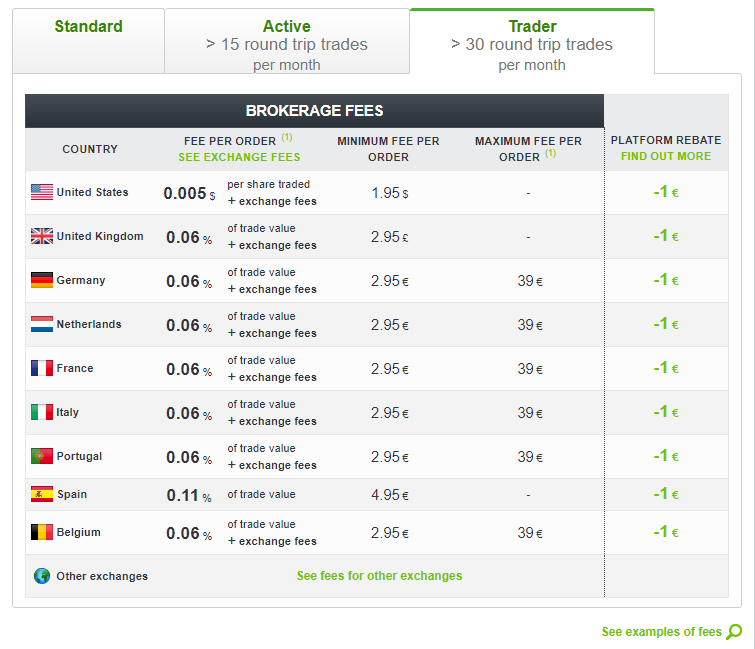Switch to the Standard pricing tab
This screenshot has width=755, height=649.
(x=89, y=27)
